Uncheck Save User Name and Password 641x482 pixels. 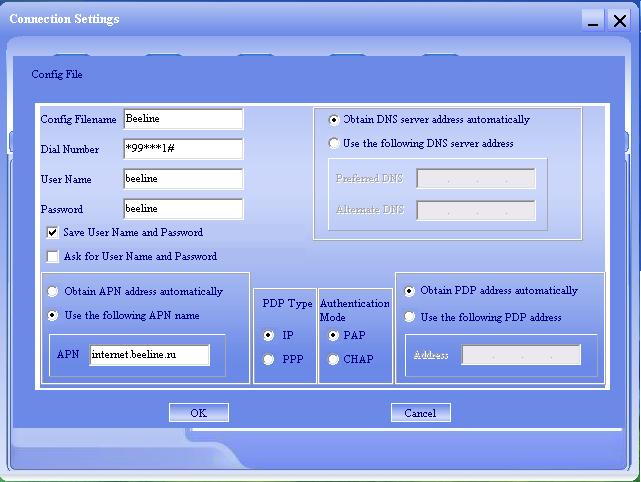[53, 232]
